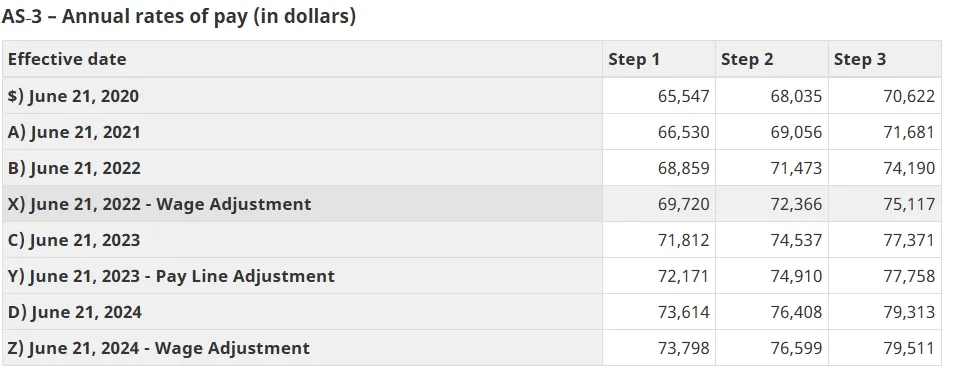
Task: Click the 65,547 Step 1 value
Action: [x=683, y=96]
